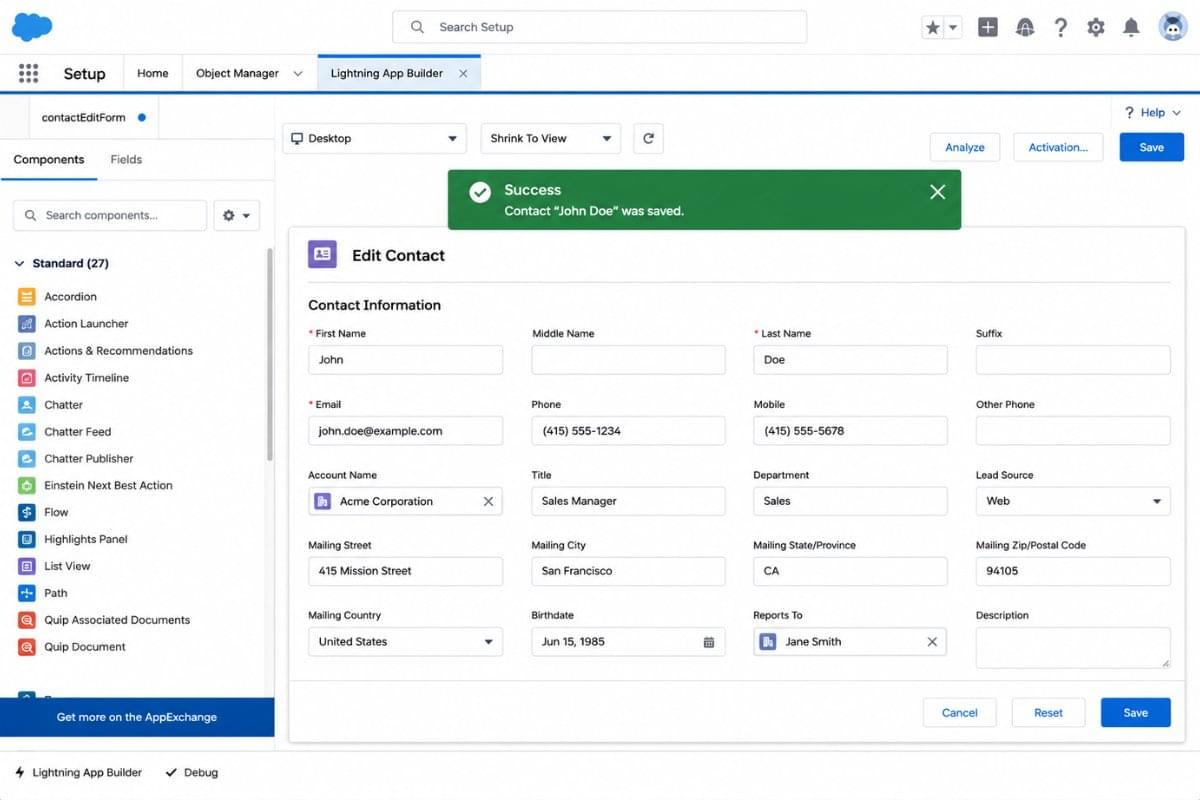Screen dimensions: 1200x800
Task: Remove Jane Smith from Reports To
Action: [x=932, y=642]
